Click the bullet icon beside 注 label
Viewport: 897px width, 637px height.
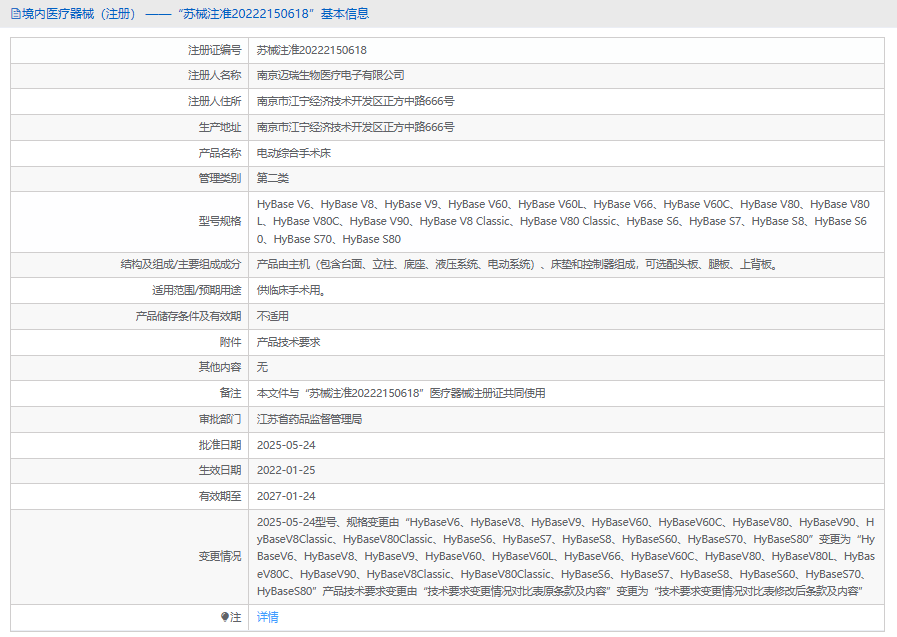click(225, 617)
